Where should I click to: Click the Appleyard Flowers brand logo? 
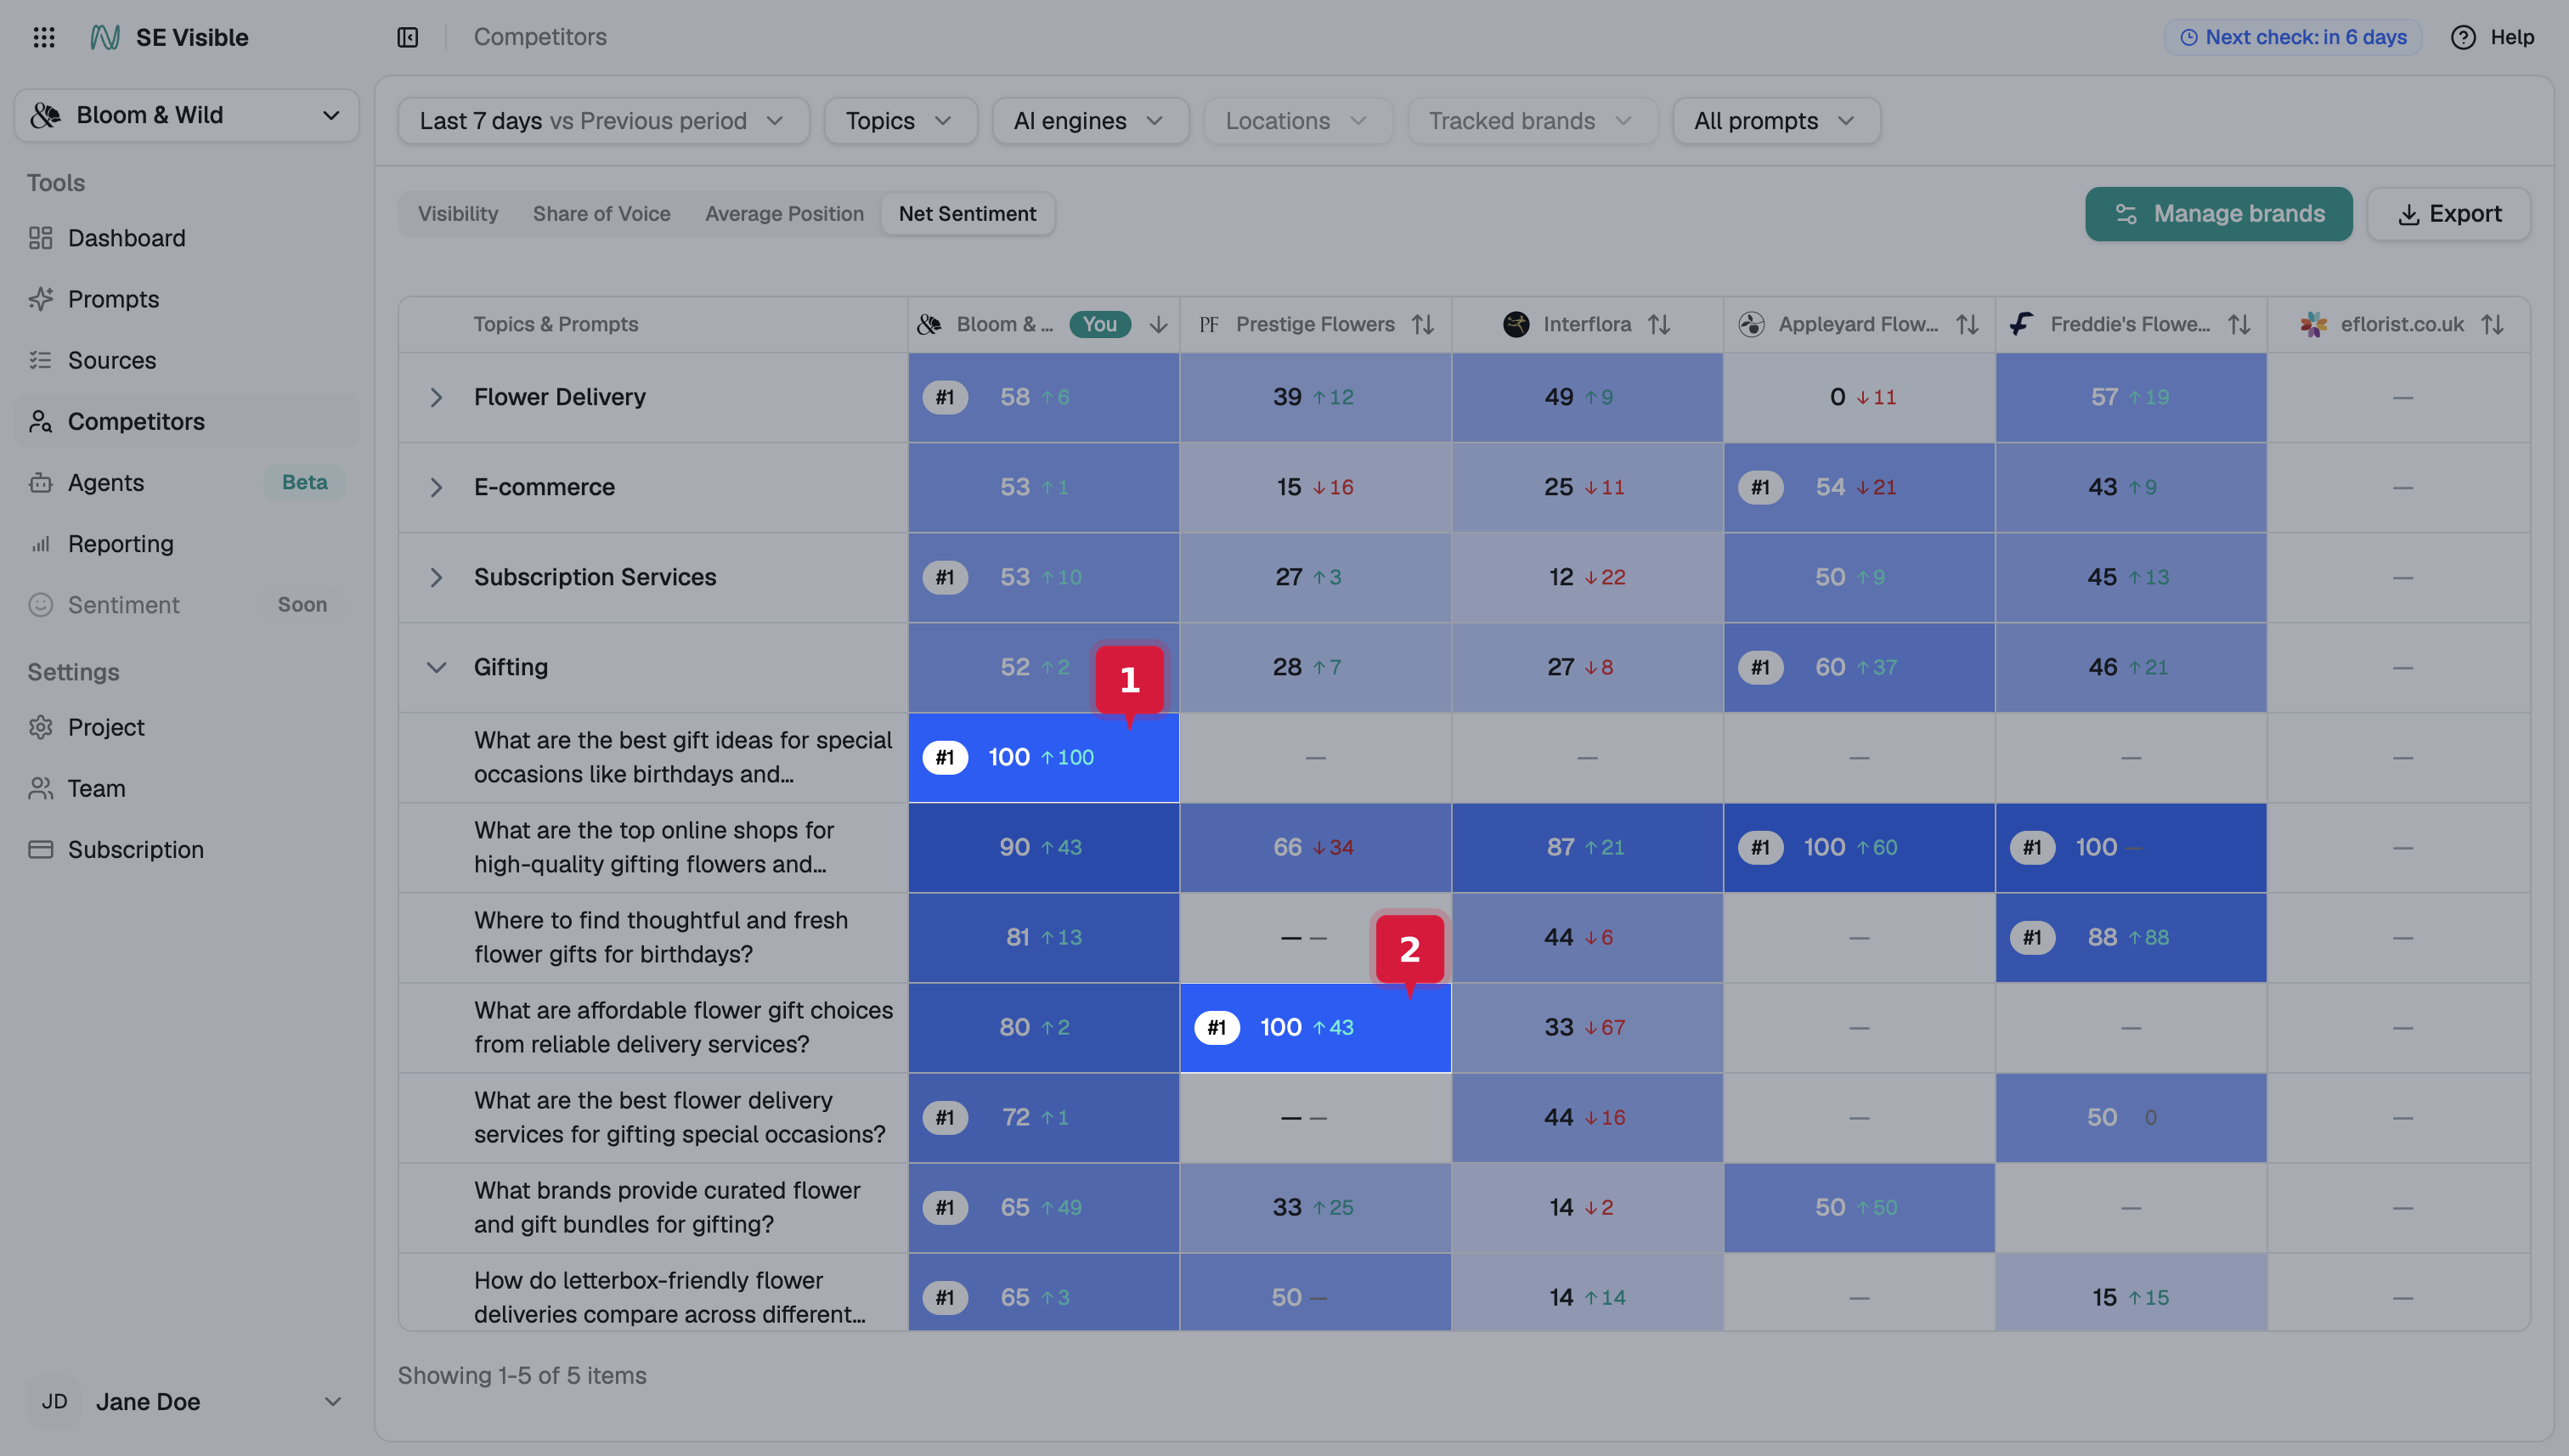click(x=1752, y=324)
